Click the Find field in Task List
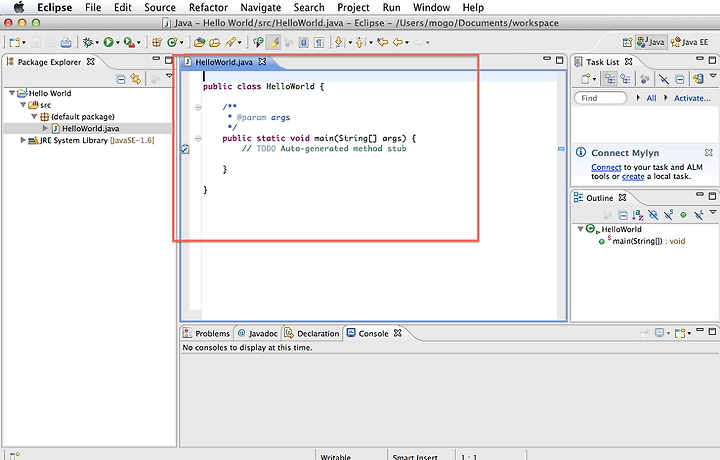The height and width of the screenshot is (460, 720). 600,98
